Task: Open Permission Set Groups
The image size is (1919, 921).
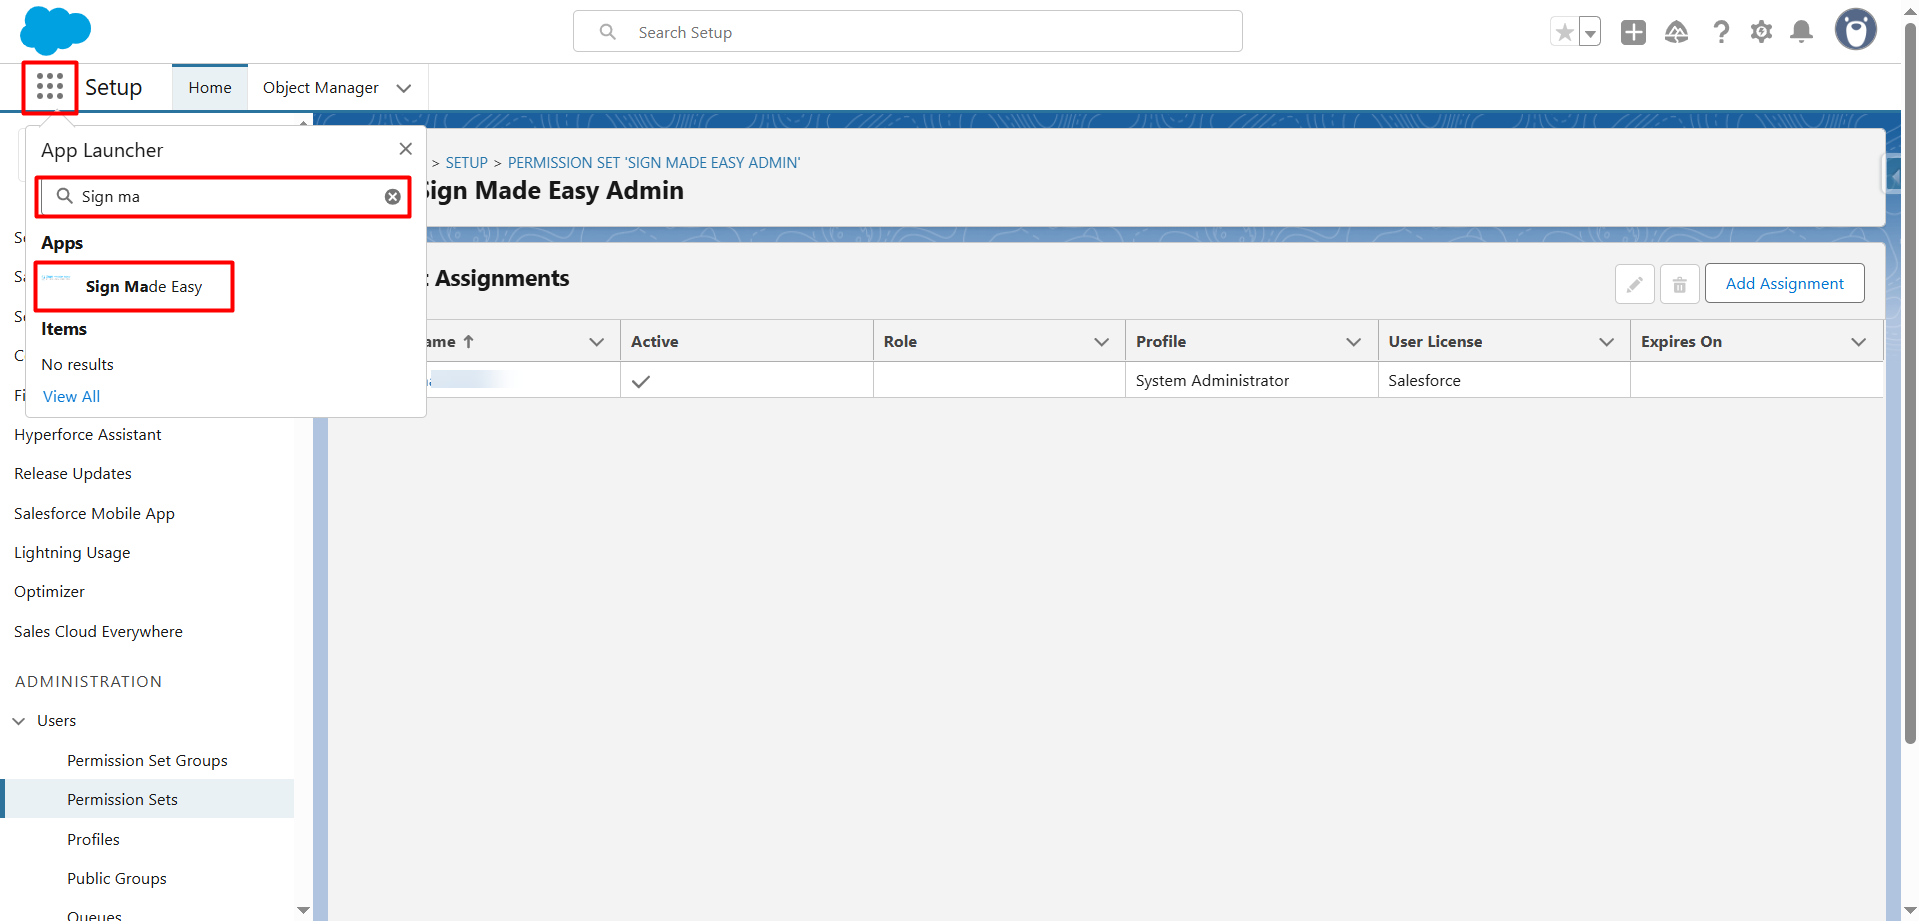Action: [x=147, y=761]
